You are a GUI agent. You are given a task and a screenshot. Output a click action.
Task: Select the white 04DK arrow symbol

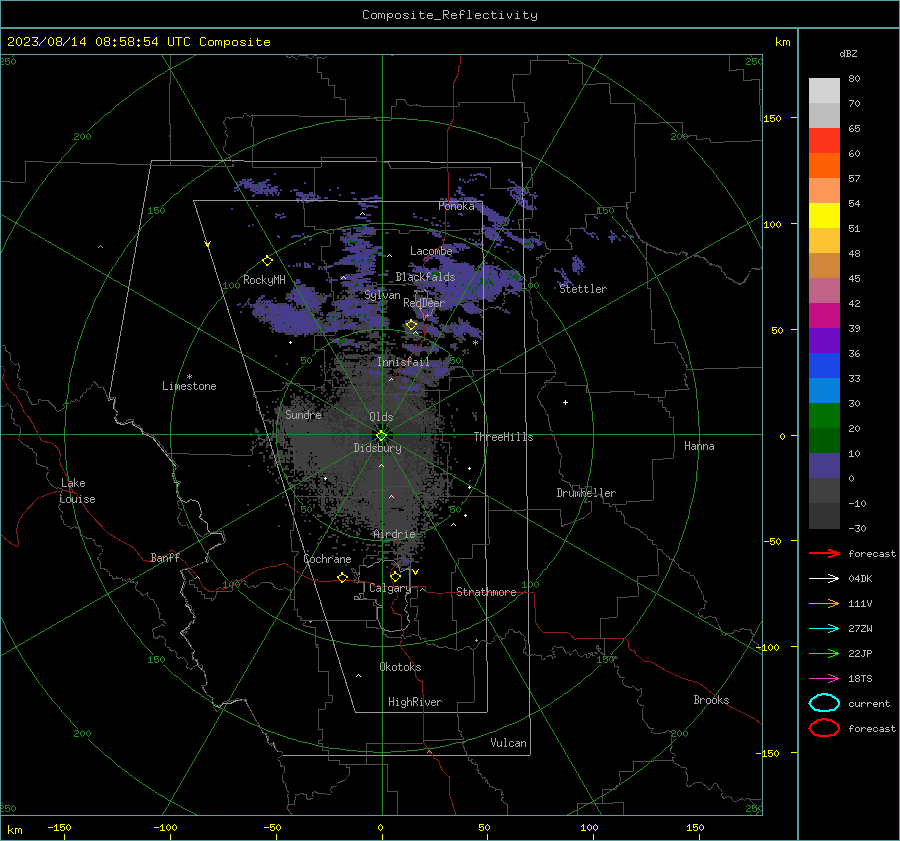pos(824,579)
